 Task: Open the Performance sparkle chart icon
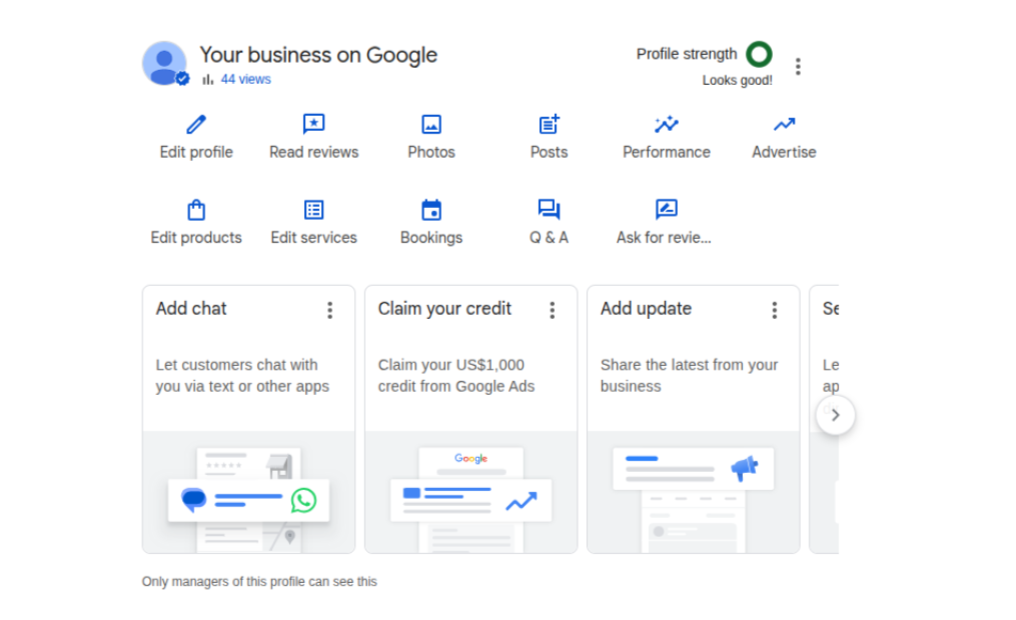tap(666, 124)
